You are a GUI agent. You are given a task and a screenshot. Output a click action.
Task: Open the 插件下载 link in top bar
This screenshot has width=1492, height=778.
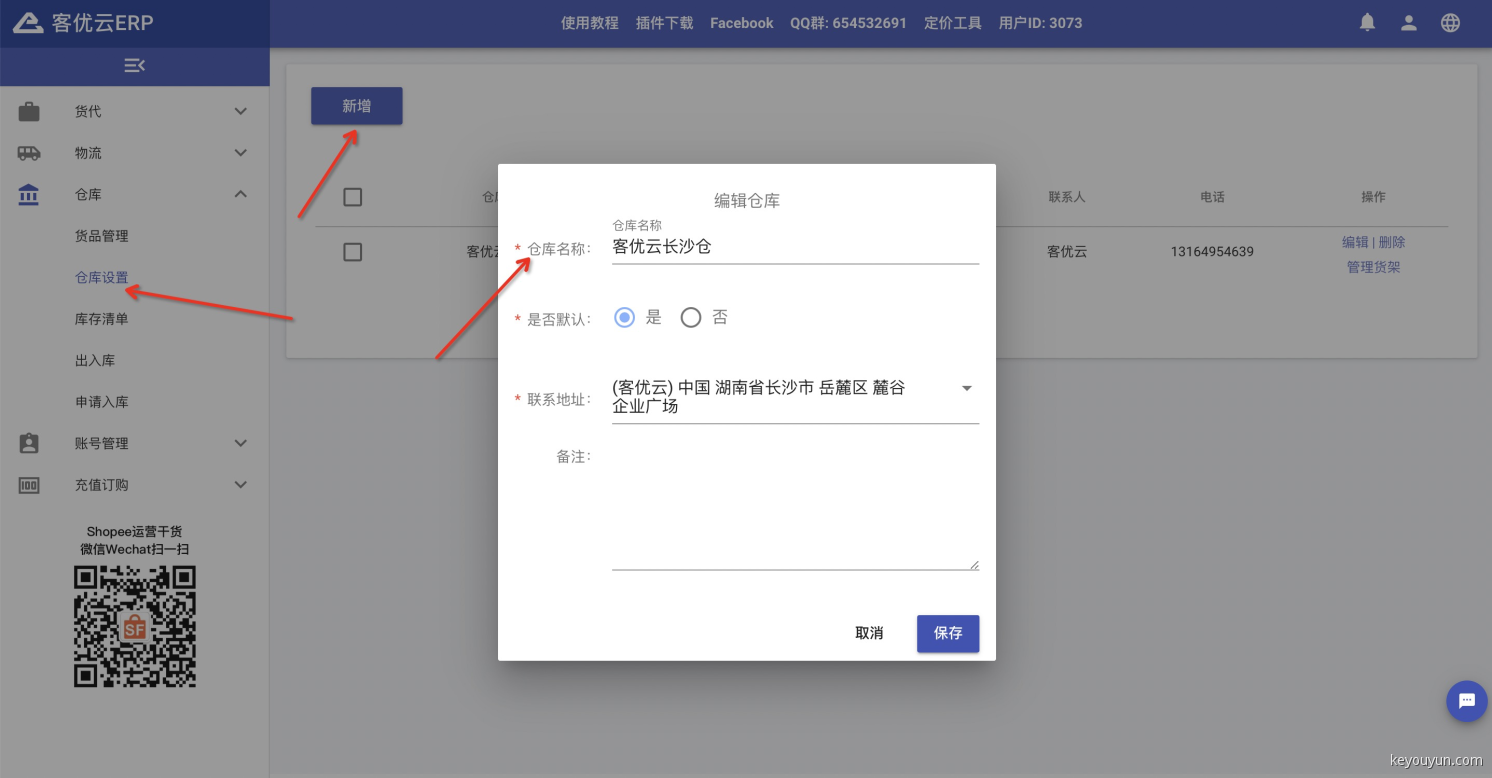[665, 23]
